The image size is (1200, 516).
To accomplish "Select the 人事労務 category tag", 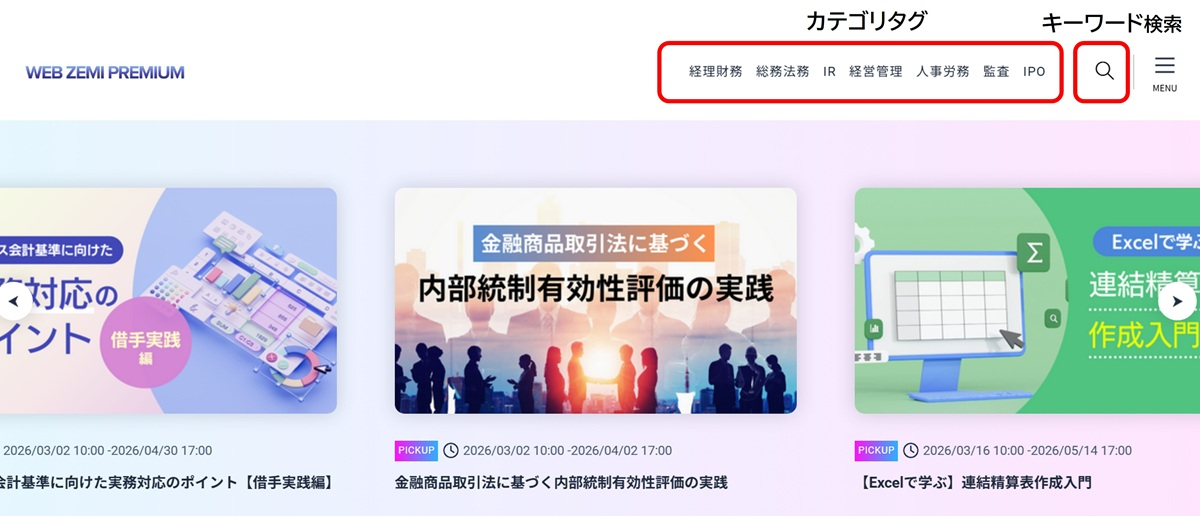I will pyautogui.click(x=942, y=72).
